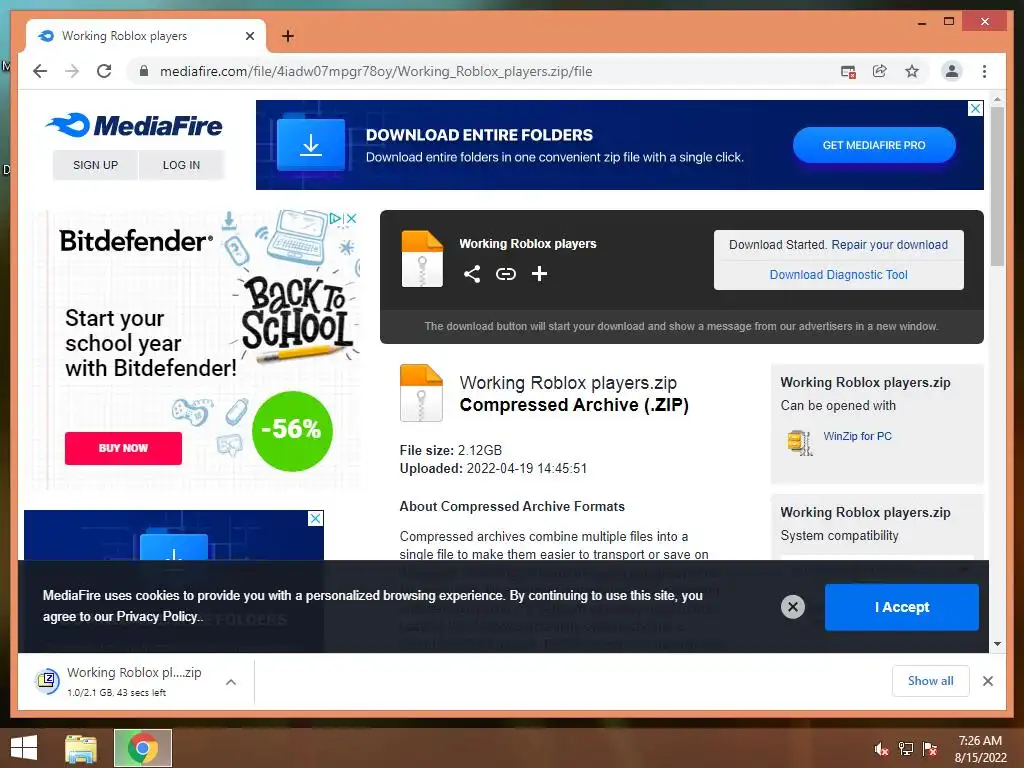Click the address bar URL

point(376,71)
